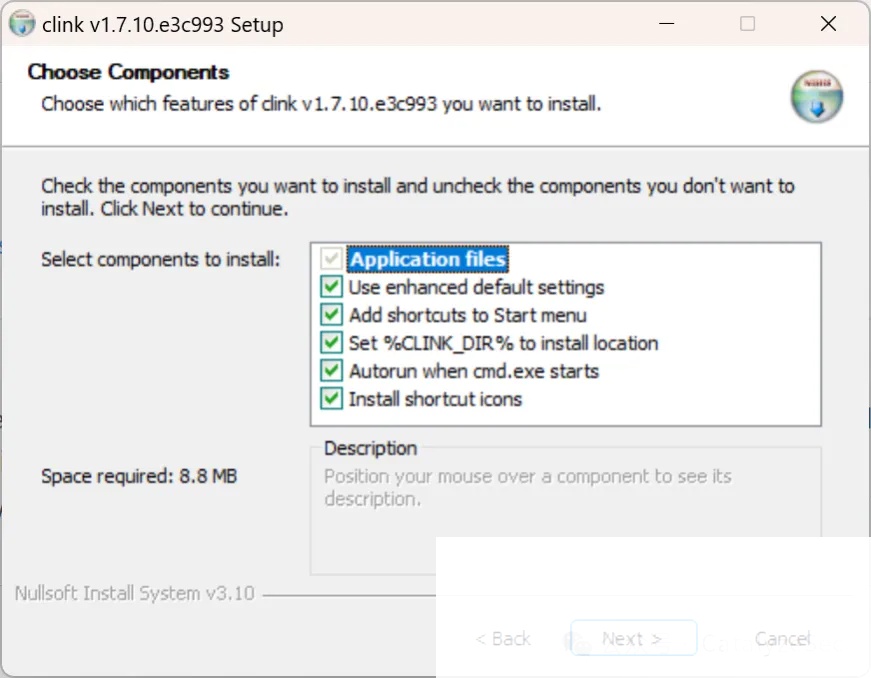The height and width of the screenshot is (678, 871).
Task: Uncheck Add shortcuts to Start menu
Action: click(x=331, y=315)
